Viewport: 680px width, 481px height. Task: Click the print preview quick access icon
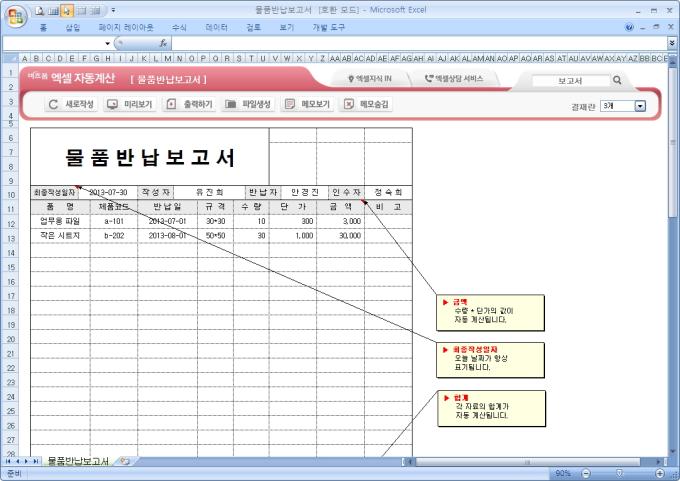pos(40,11)
